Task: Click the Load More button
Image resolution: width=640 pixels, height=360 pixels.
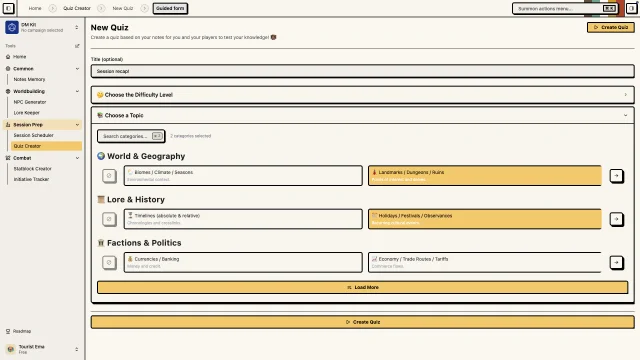Action: pyautogui.click(x=362, y=287)
